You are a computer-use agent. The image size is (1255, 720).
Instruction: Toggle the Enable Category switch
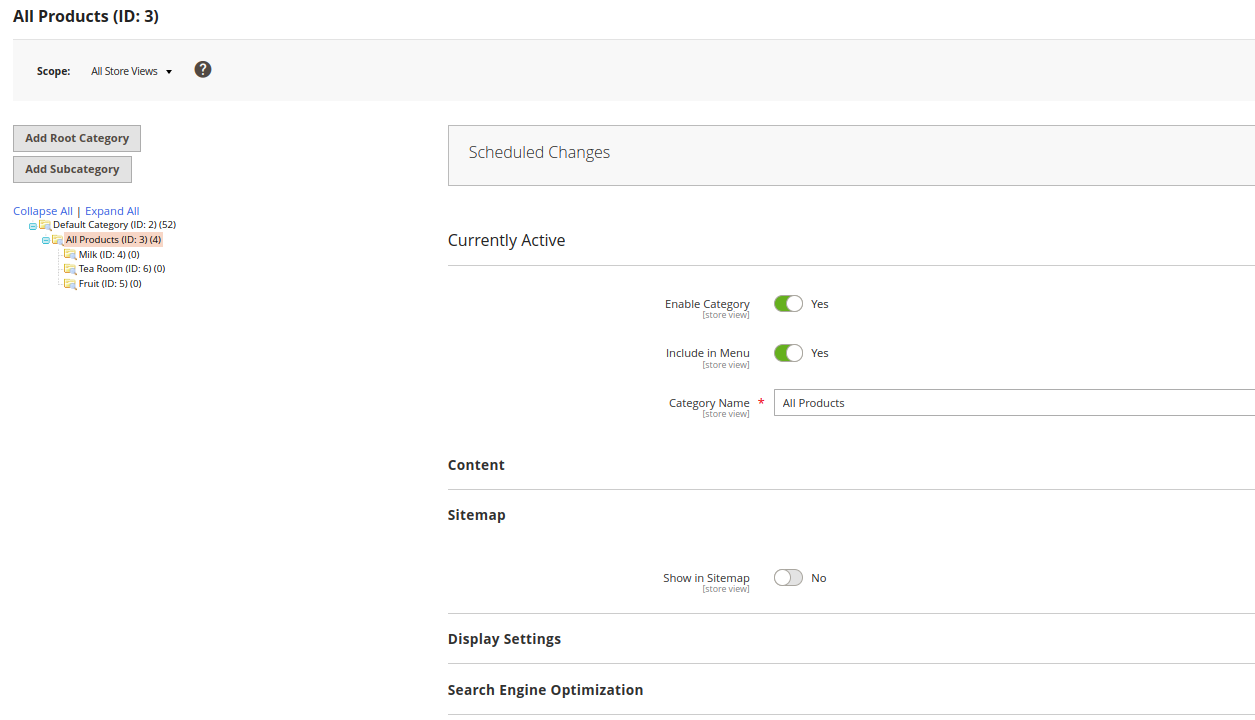[788, 304]
